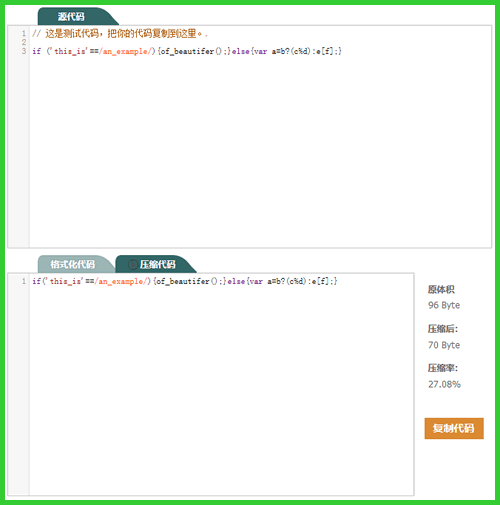Click line number 1 in output gutter
This screenshot has width=500, height=505.
tap(24, 281)
